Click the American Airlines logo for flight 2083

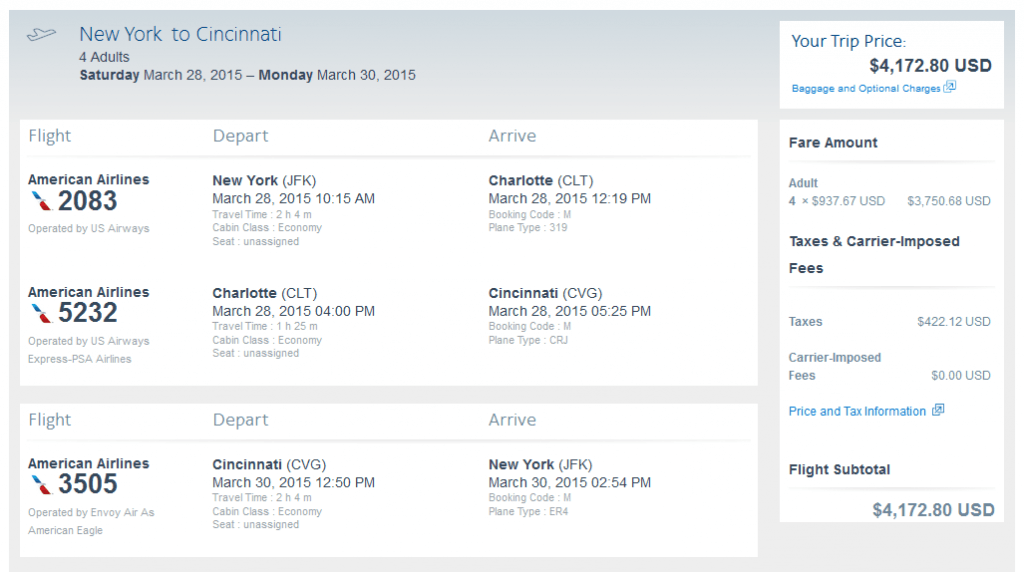41,201
